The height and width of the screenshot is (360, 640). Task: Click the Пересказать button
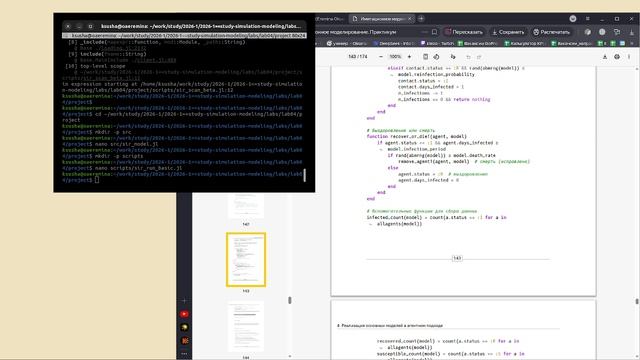tap(464, 32)
